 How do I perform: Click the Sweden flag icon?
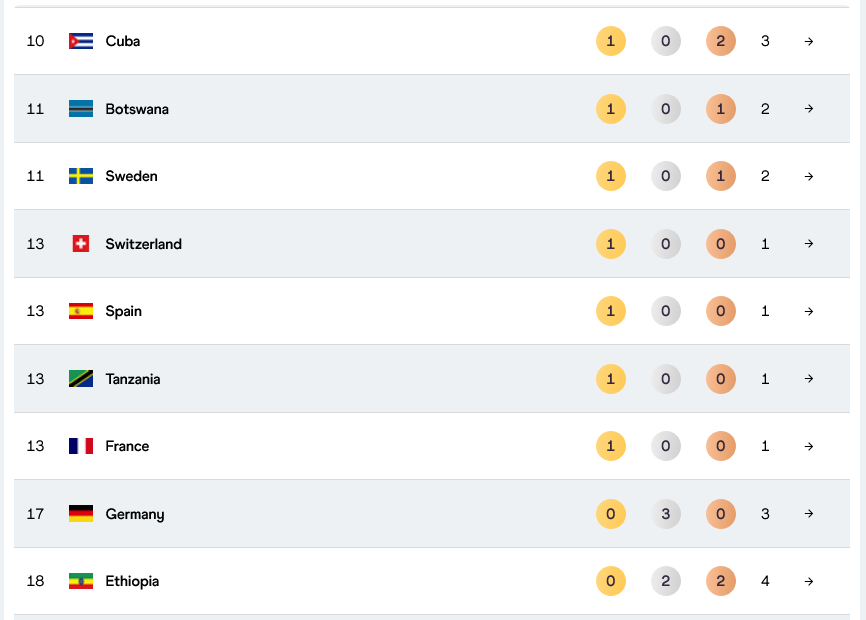click(x=81, y=176)
